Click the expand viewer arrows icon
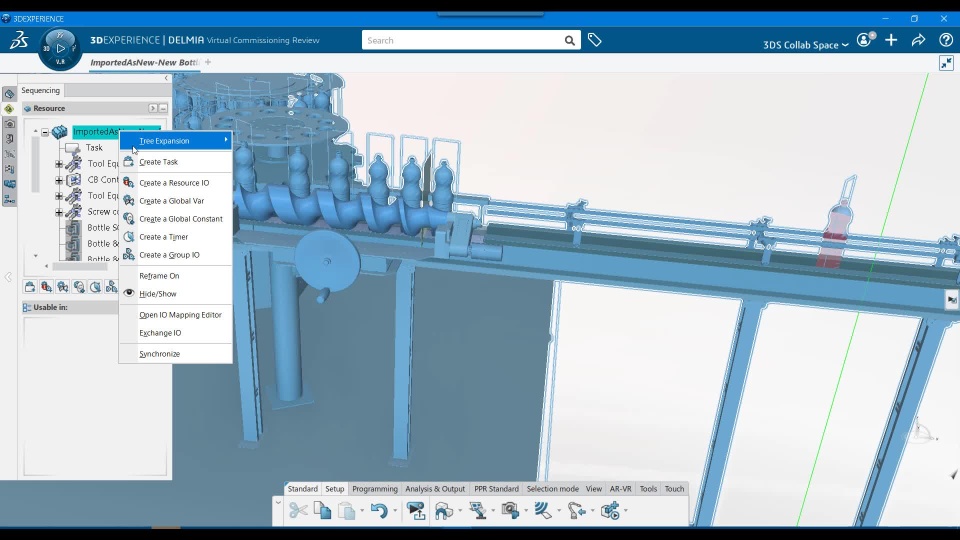Viewport: 960px width, 540px height. (946, 63)
